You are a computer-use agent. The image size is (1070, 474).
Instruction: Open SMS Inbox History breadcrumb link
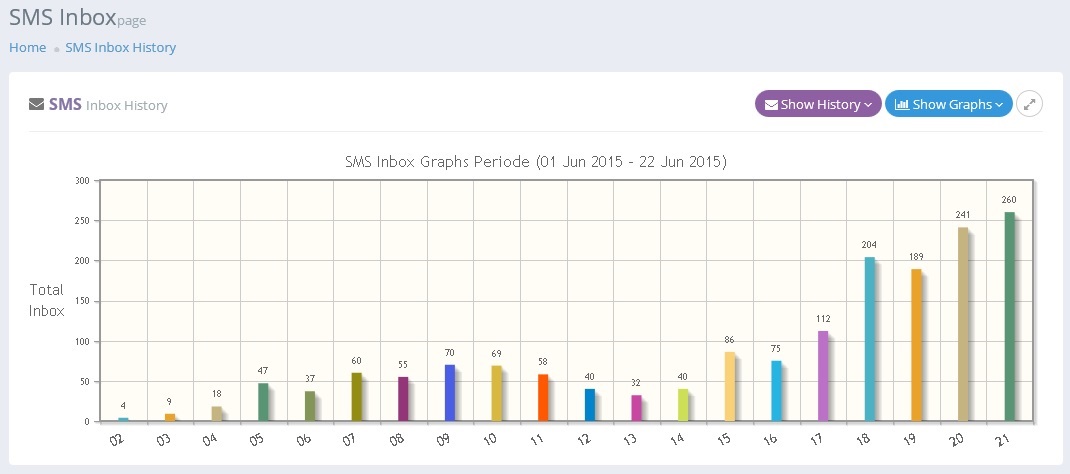[120, 47]
